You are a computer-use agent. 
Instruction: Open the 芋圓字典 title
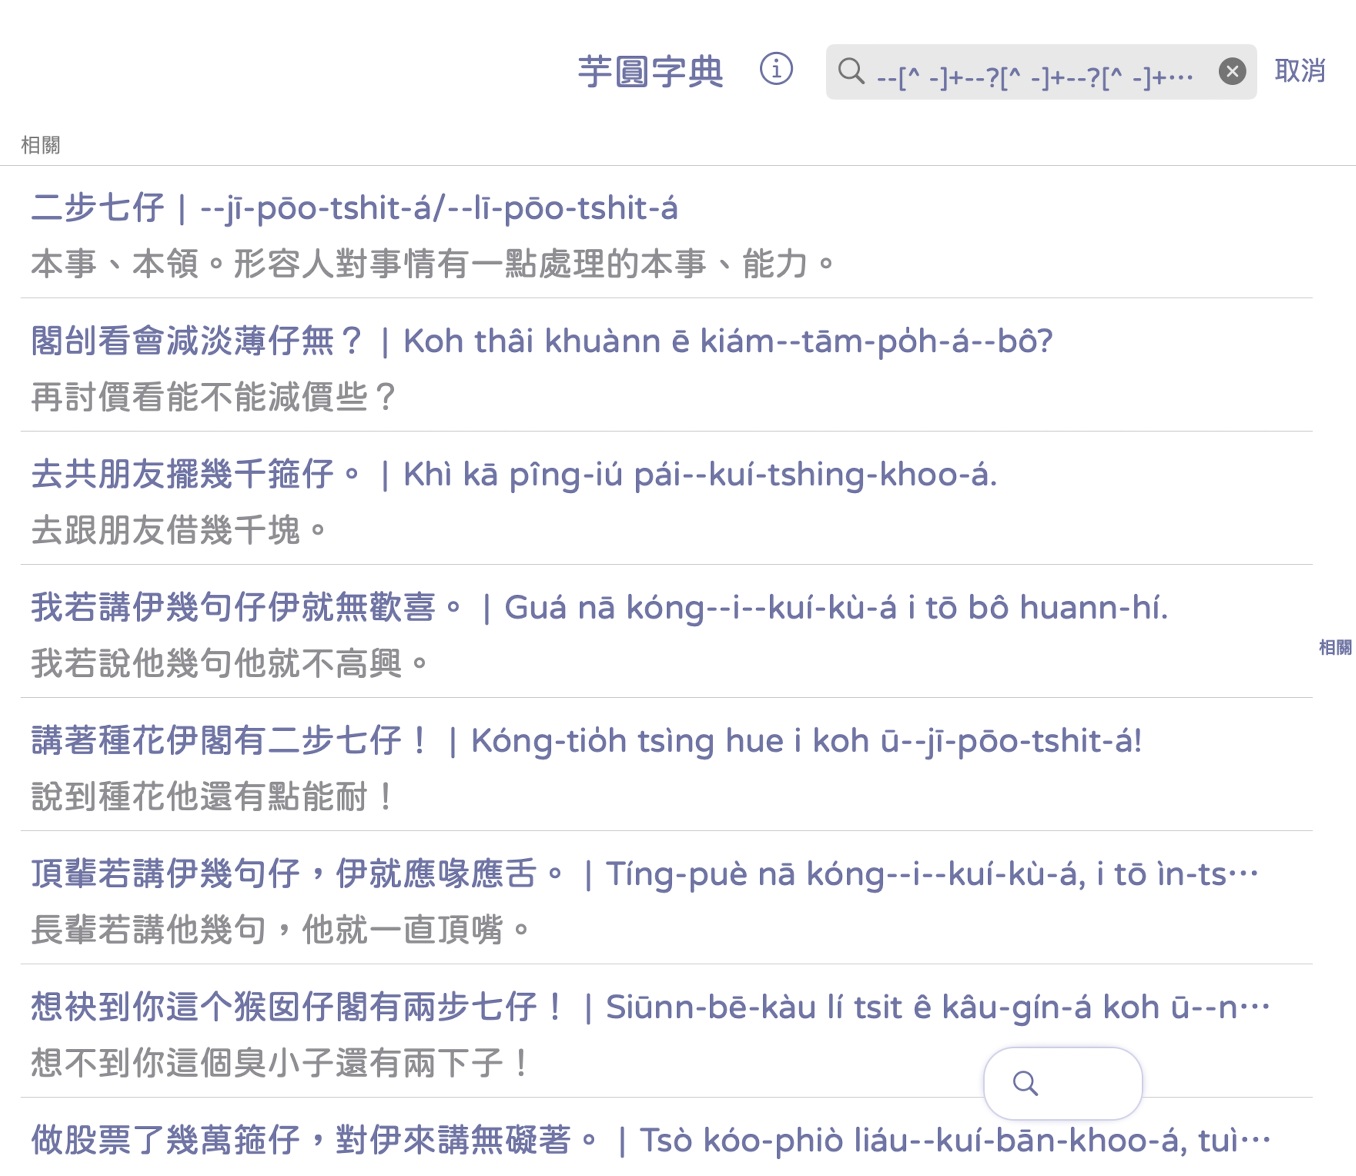[x=651, y=71]
